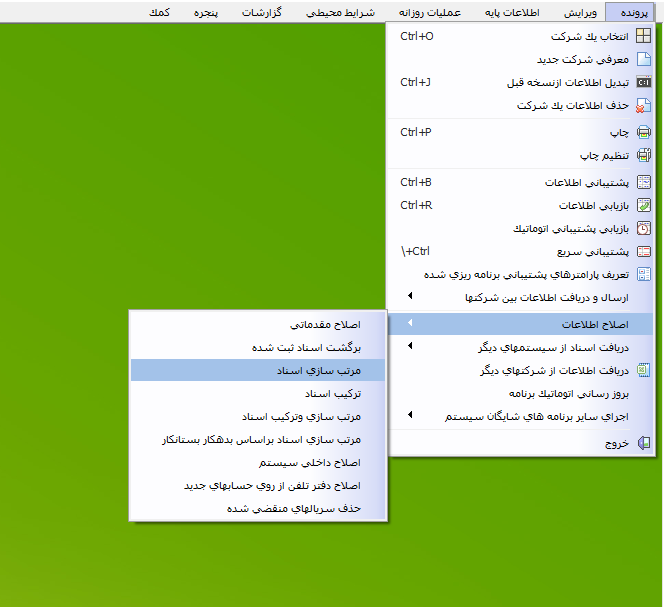Screen dimensions: 664x607
Task: Open the عمليات روزانه menu
Action: [429, 12]
